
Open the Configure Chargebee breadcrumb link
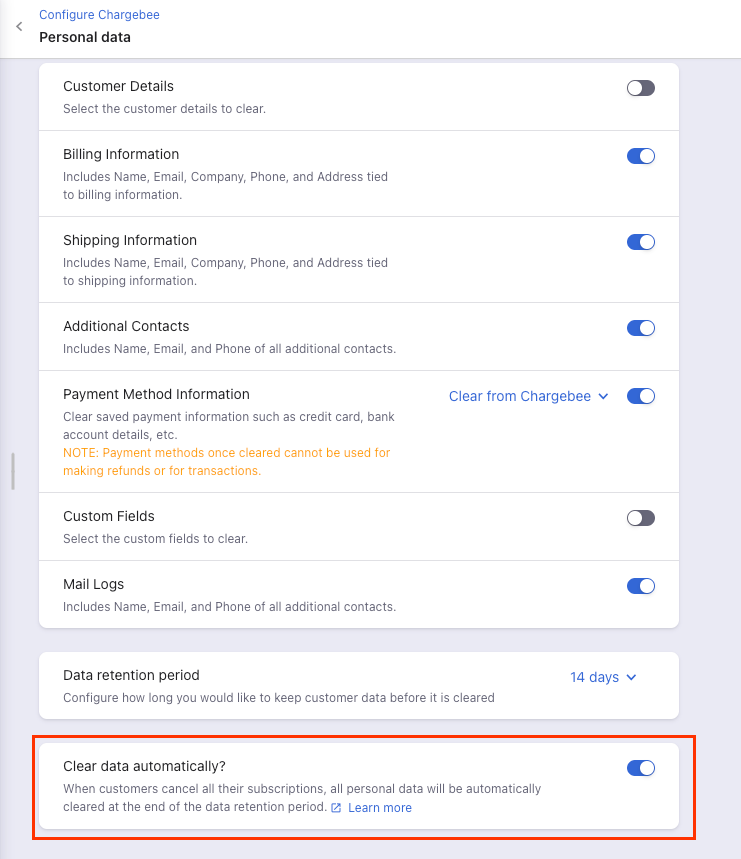point(99,15)
